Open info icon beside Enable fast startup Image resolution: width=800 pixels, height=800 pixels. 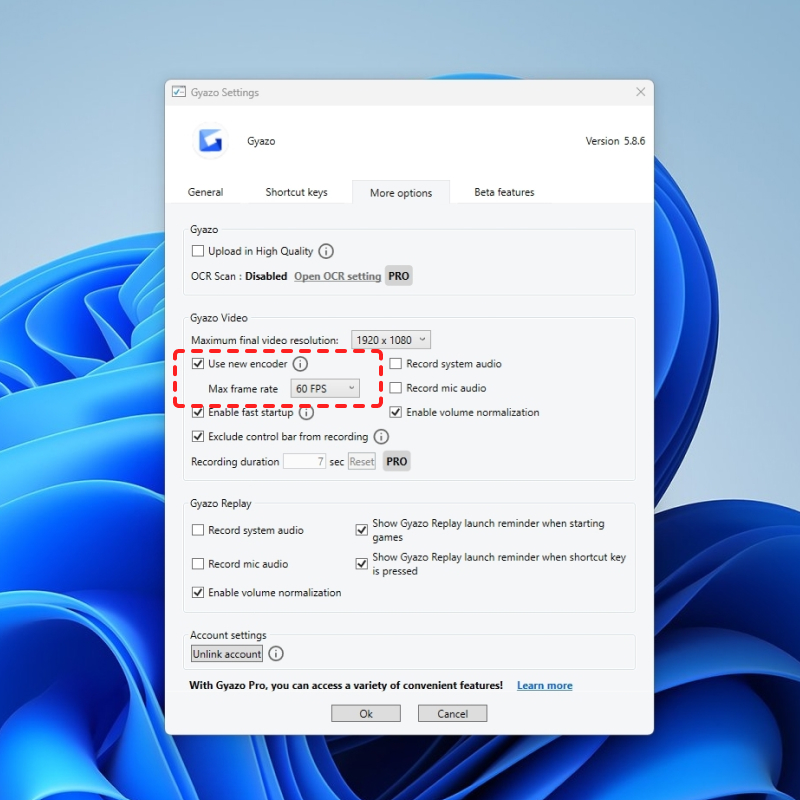click(306, 412)
